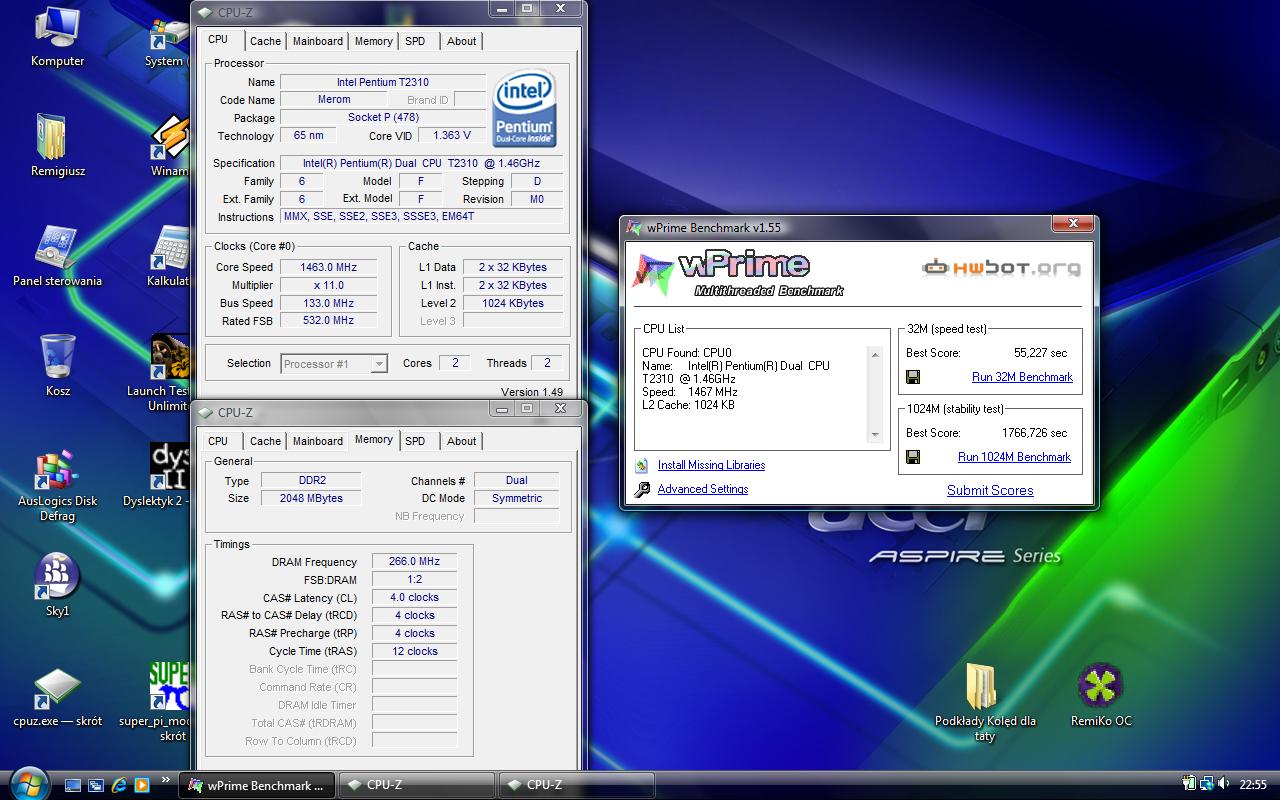1280x800 pixels.
Task: Click the Install Missing Libraries icon
Action: [x=641, y=465]
